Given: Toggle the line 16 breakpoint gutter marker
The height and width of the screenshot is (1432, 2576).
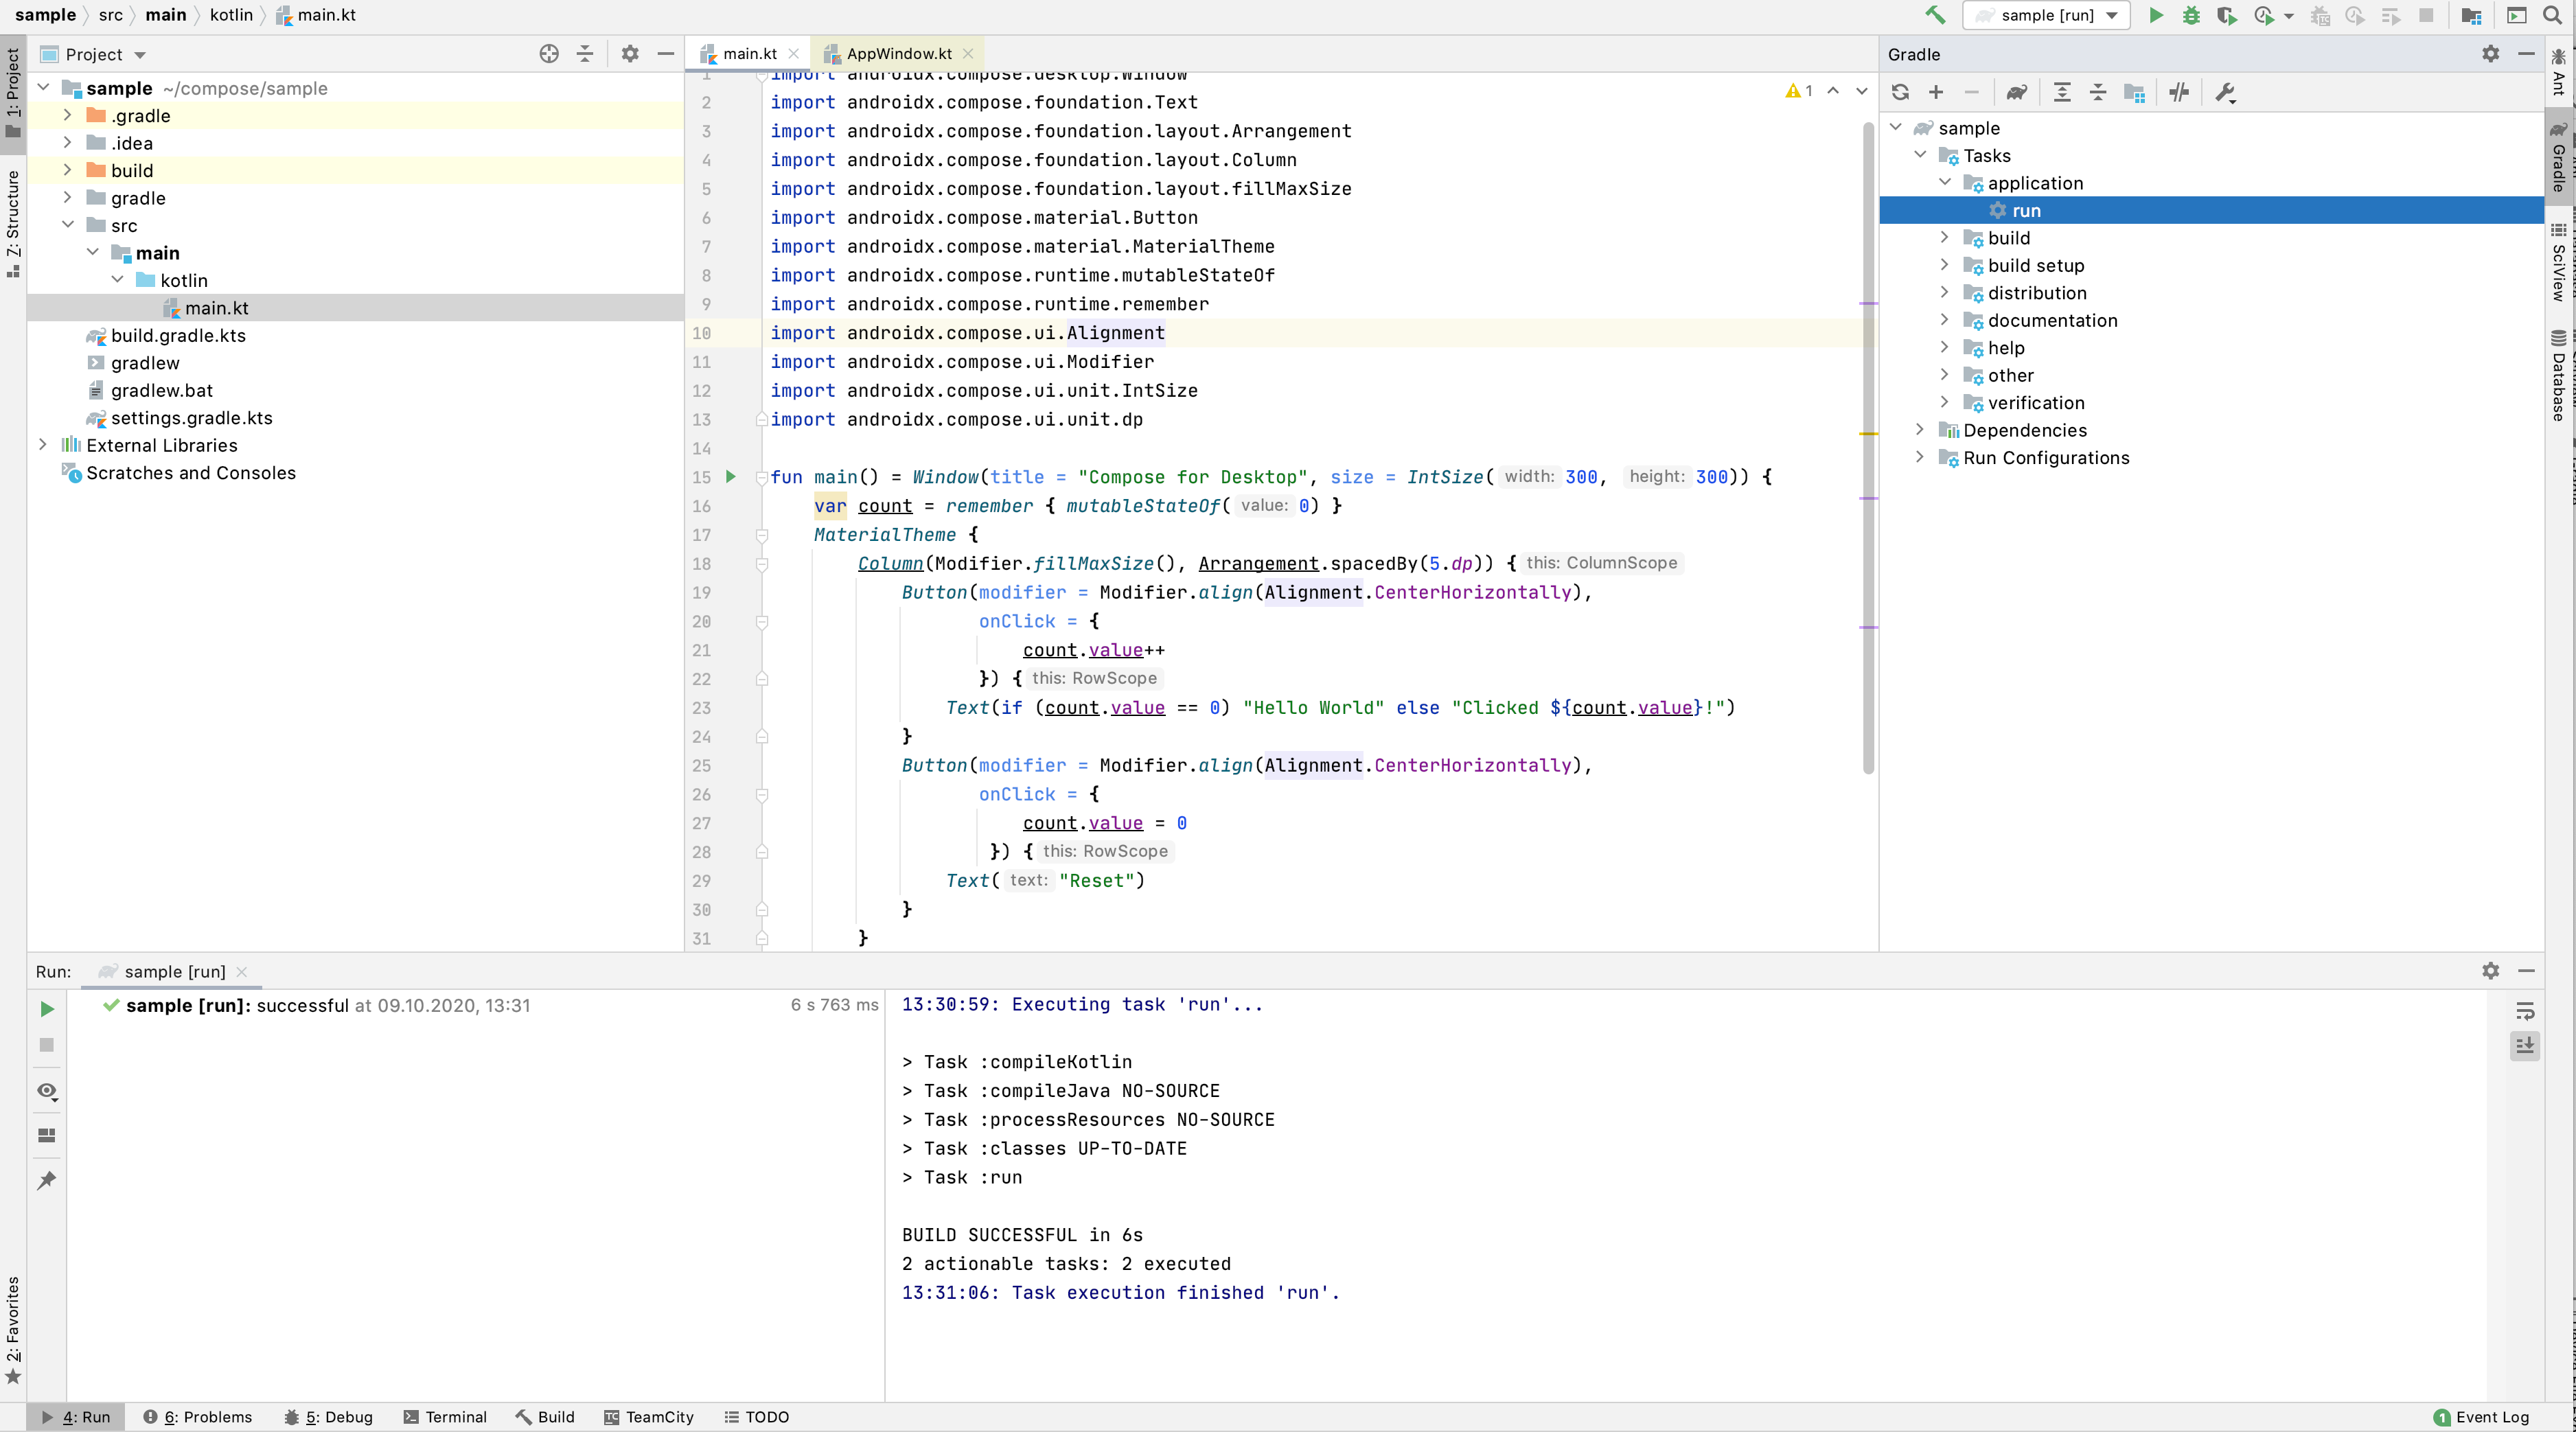Looking at the screenshot, I should (730, 506).
